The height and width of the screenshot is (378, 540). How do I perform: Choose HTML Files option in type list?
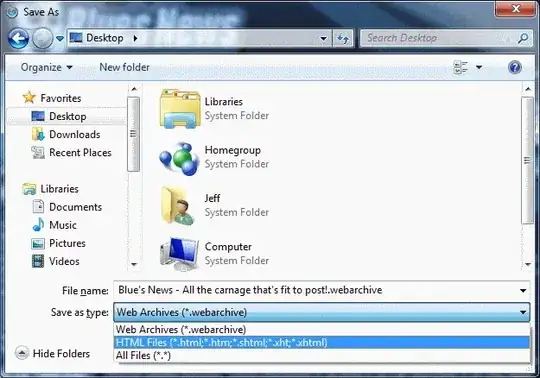tap(322, 343)
